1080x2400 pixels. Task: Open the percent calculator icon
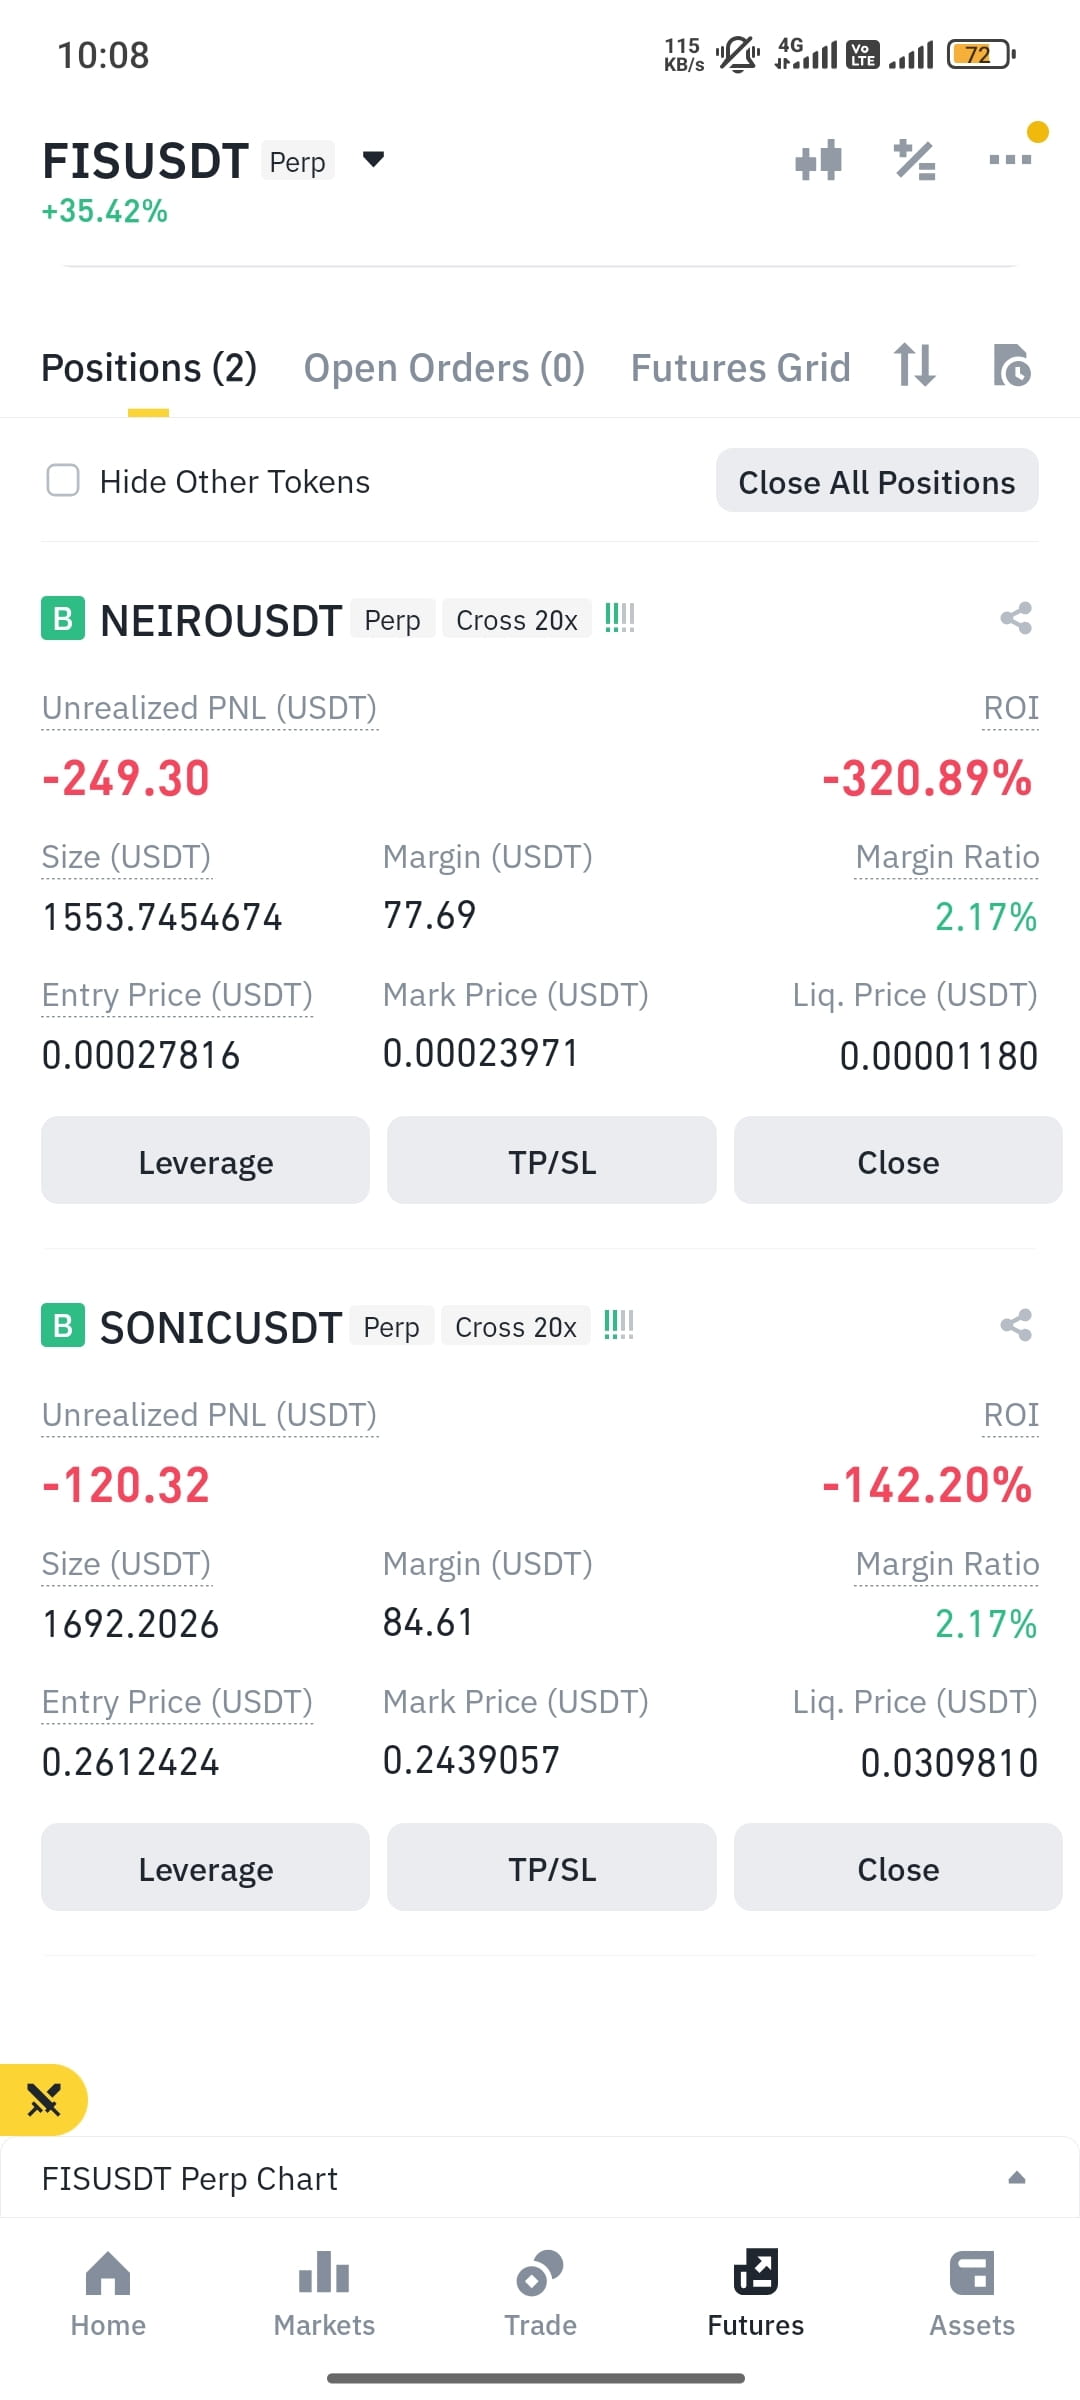(914, 160)
